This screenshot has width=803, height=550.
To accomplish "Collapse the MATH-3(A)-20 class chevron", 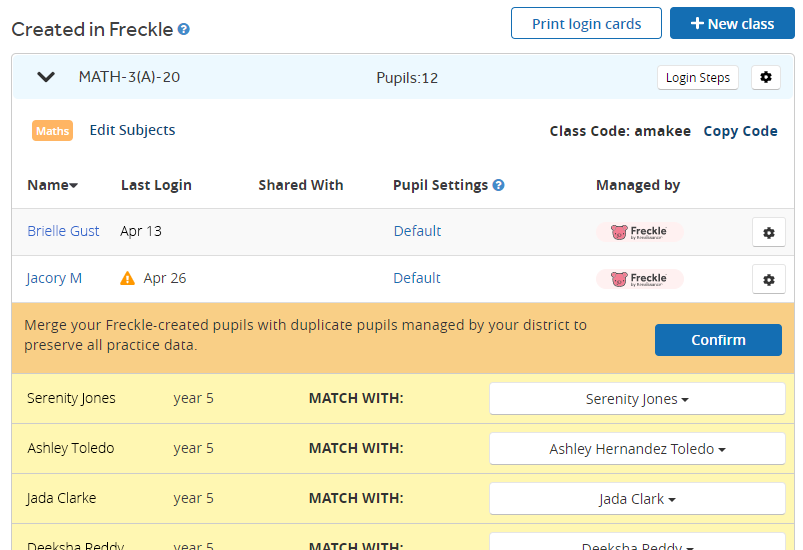I will tap(46, 77).
